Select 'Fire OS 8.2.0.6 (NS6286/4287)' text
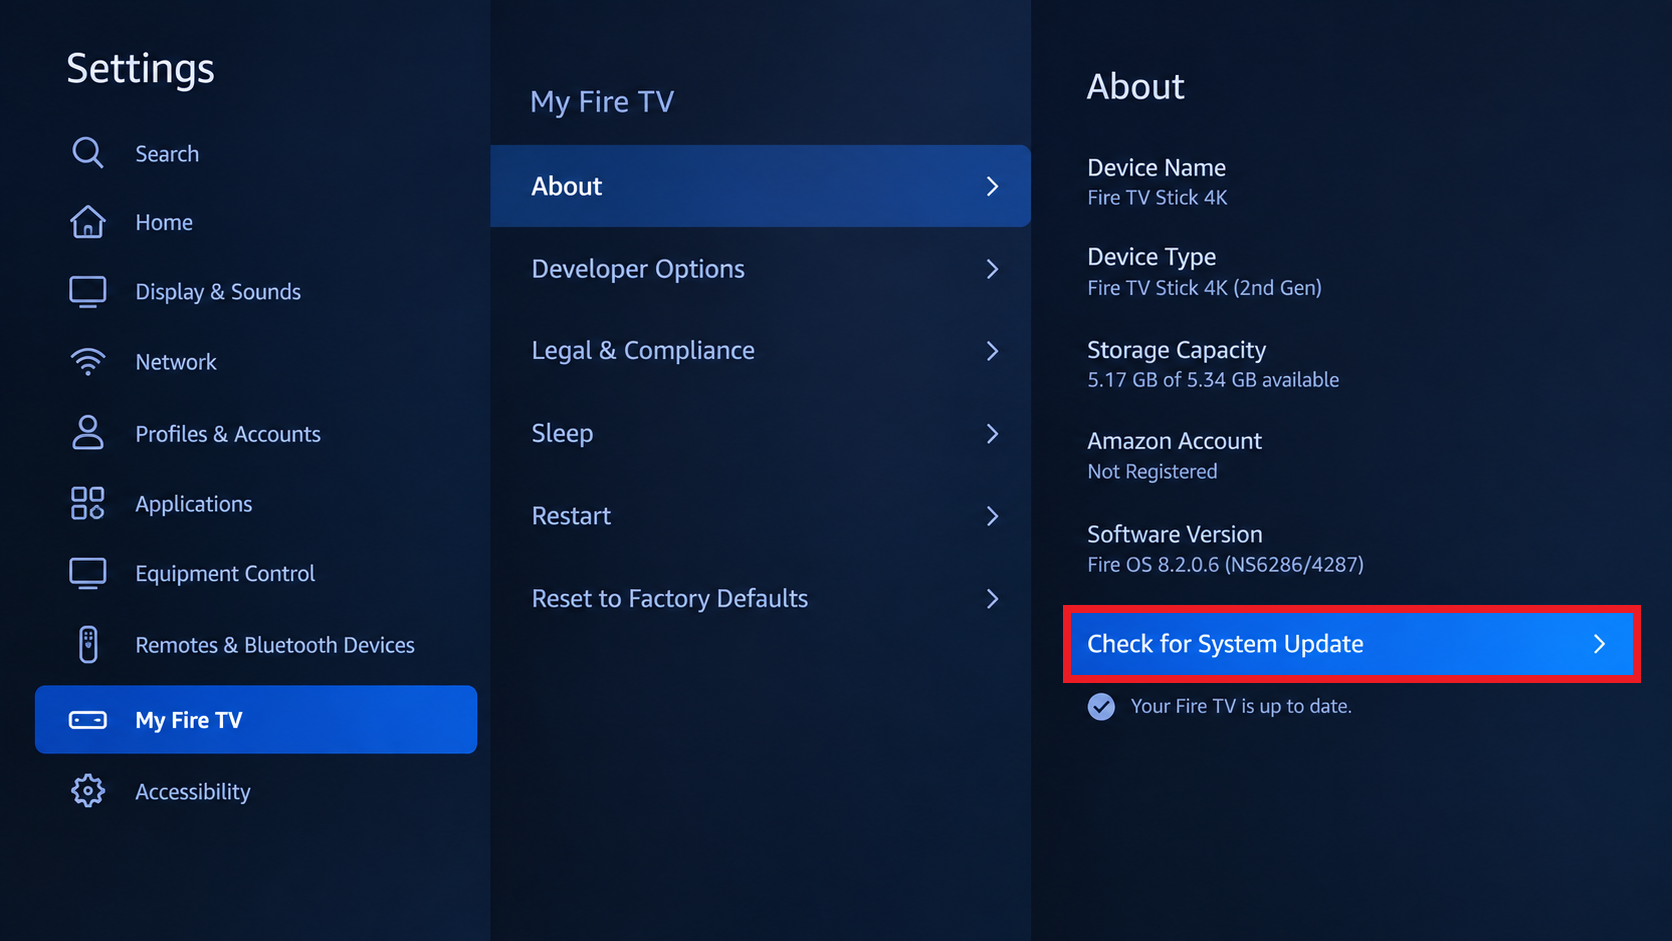The image size is (1672, 941). pos(1225,565)
